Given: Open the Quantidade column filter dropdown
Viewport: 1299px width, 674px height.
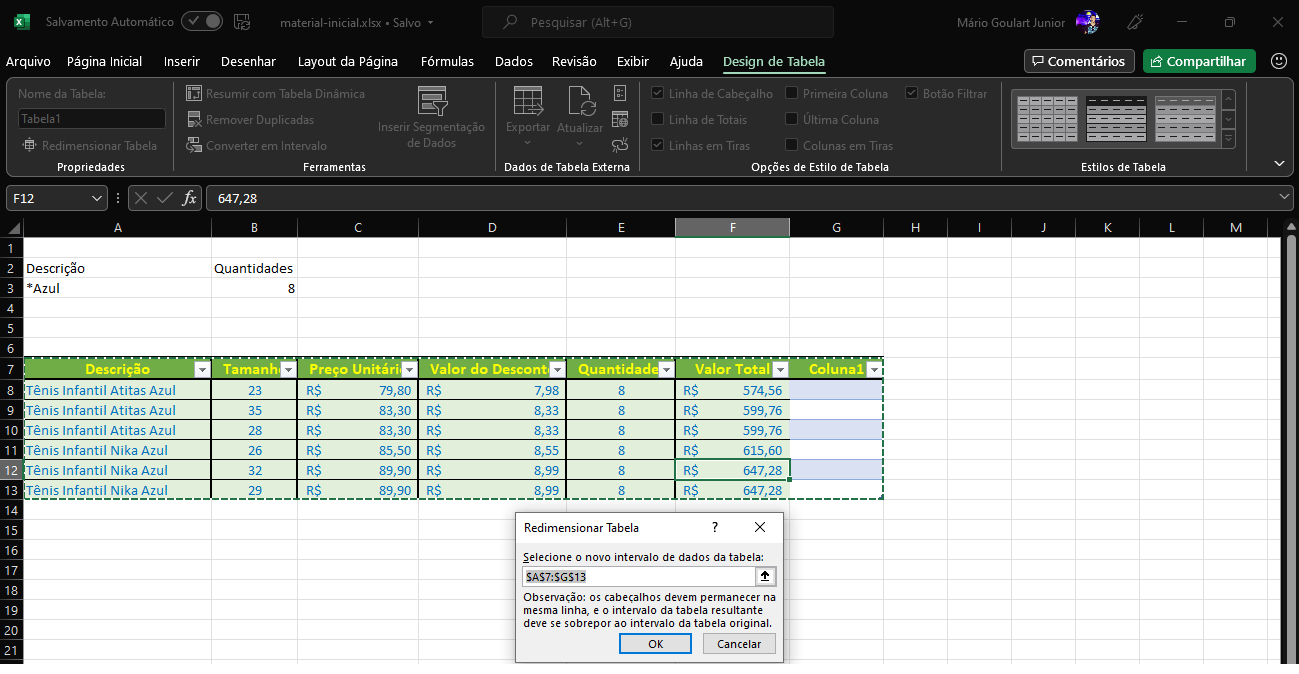Looking at the screenshot, I should [666, 370].
